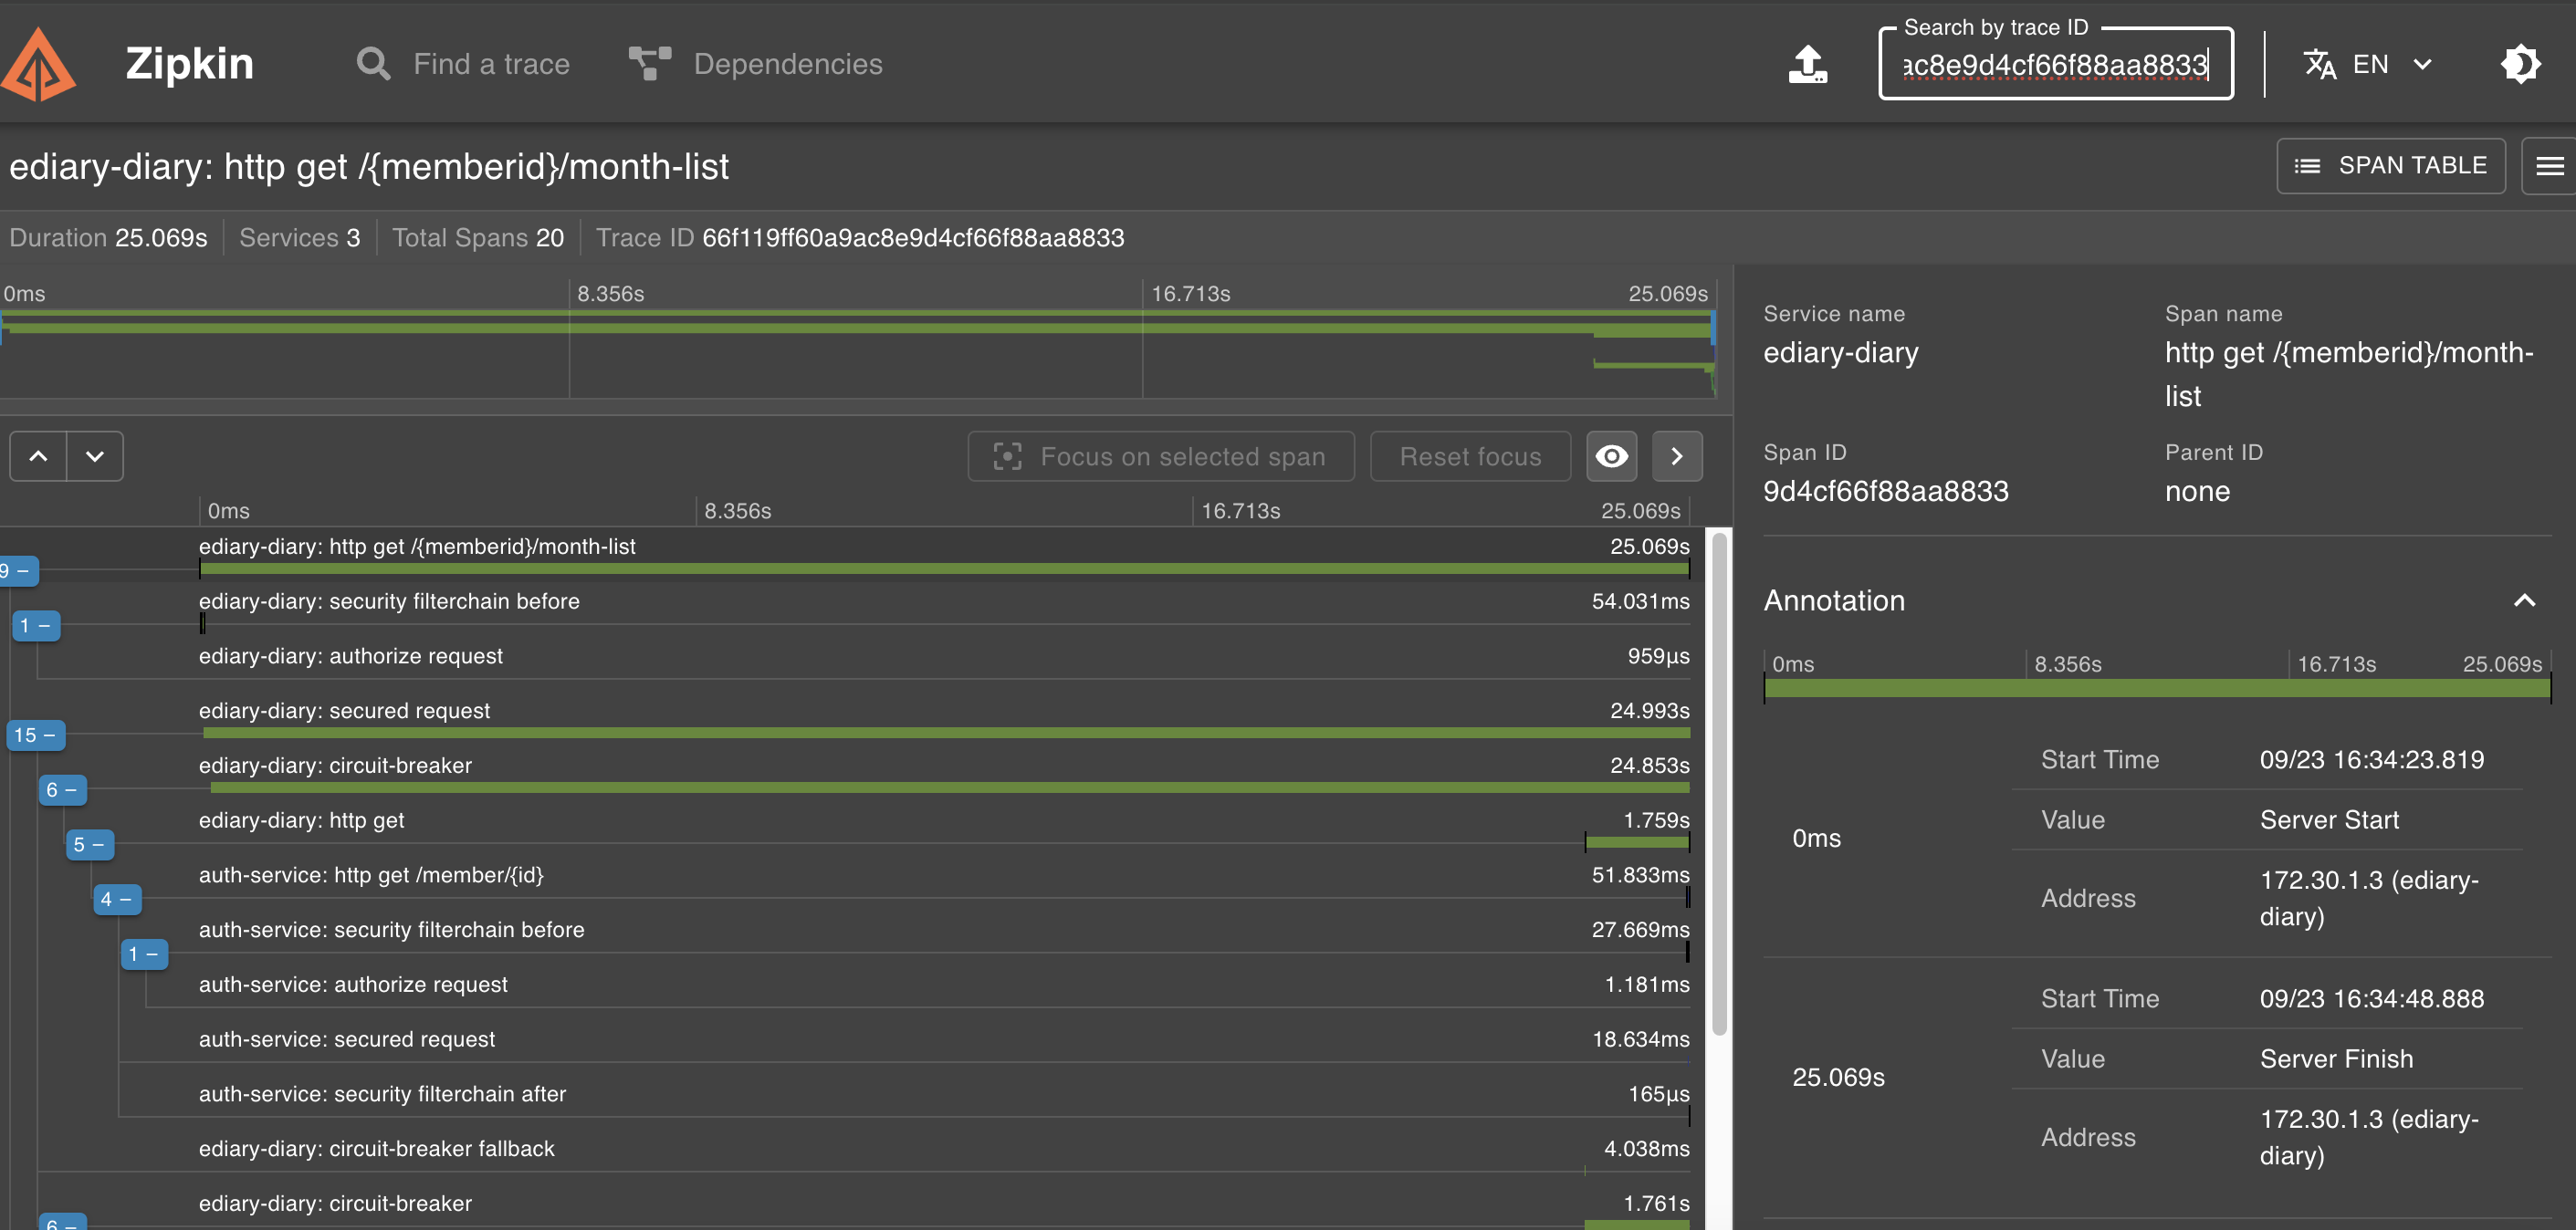The height and width of the screenshot is (1230, 2576).
Task: Click the Find a trace magnifier icon
Action: 373,64
